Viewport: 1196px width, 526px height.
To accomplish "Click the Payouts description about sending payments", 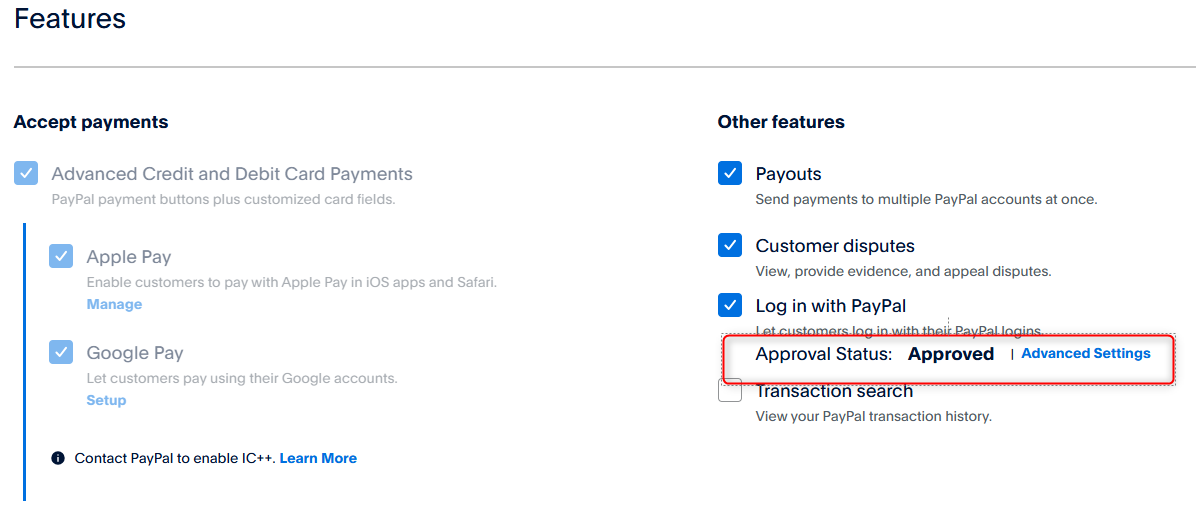I will point(926,200).
